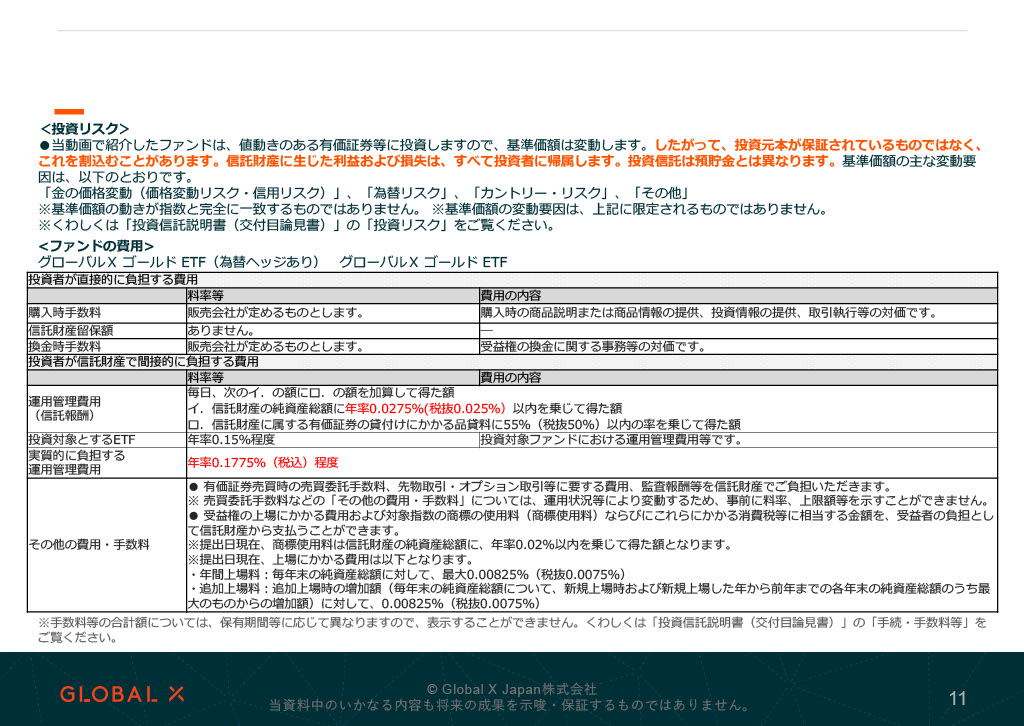1024x726 pixels.
Task: Click '投資者が直接的に負担する費用' table header row
Action: [512, 279]
